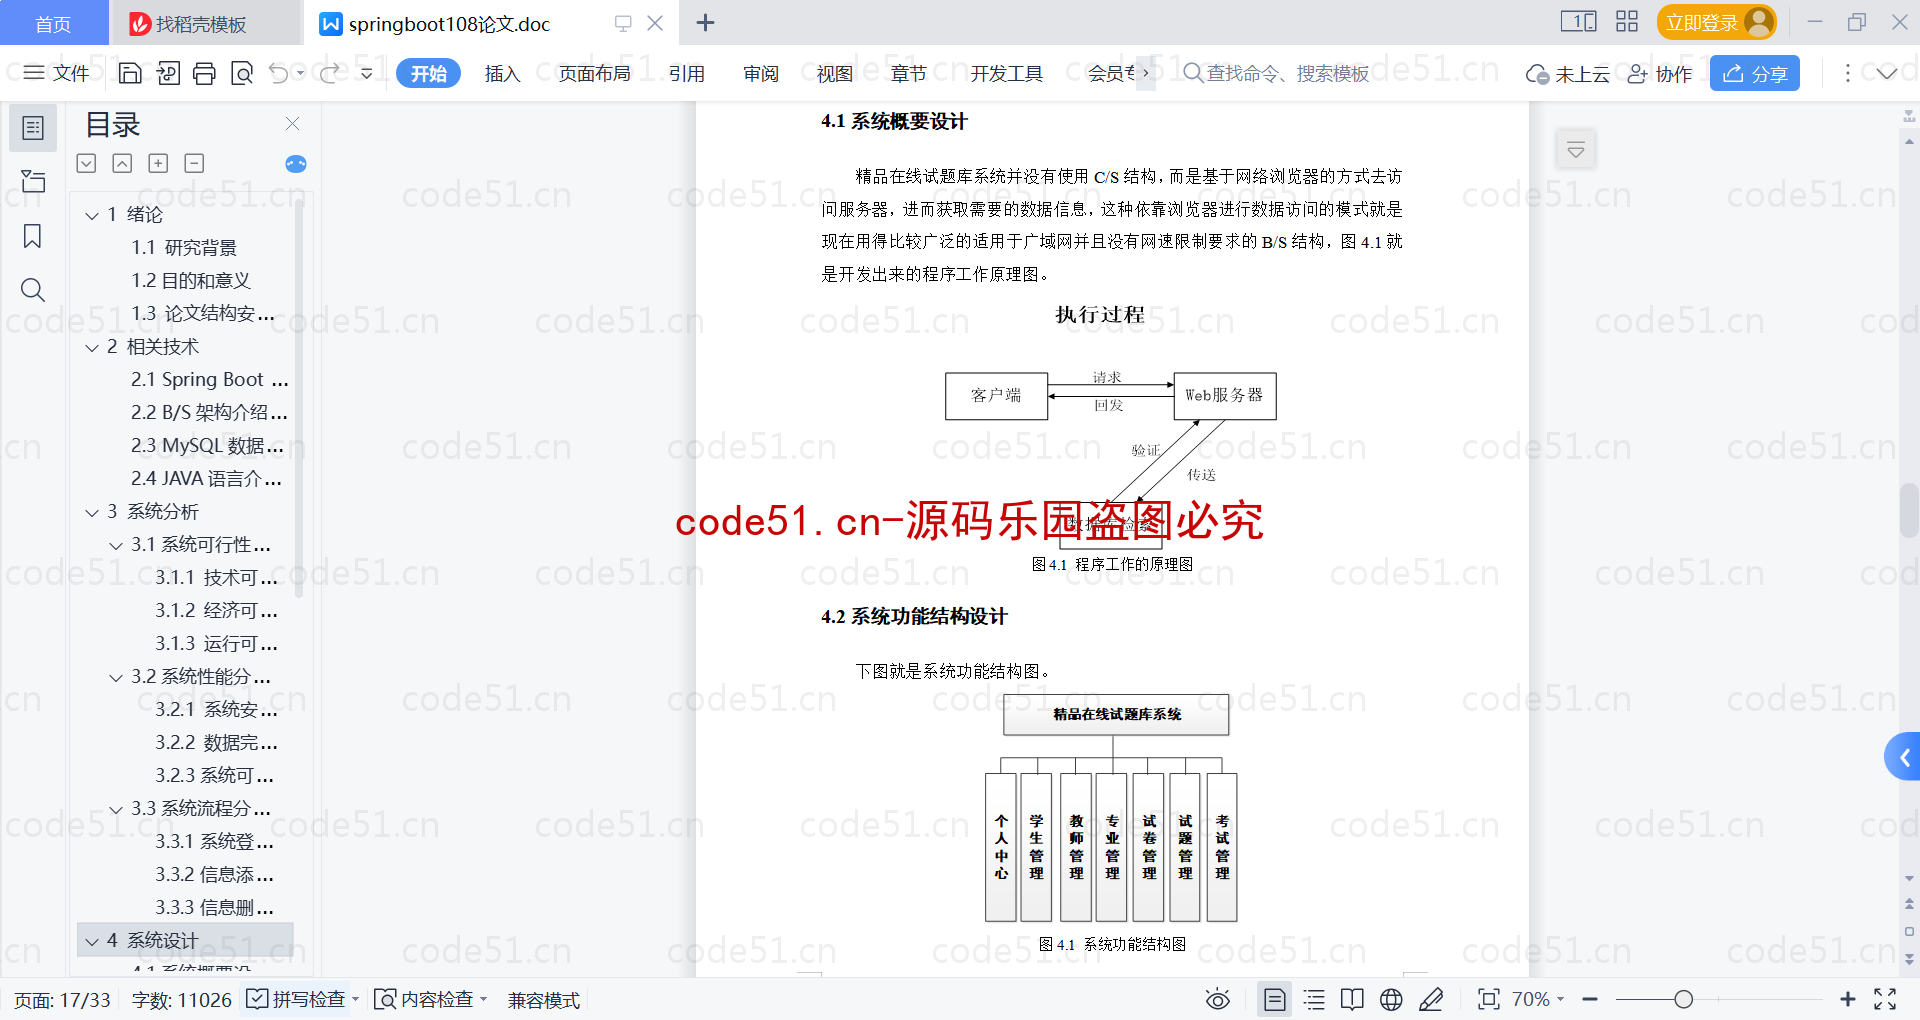This screenshot has height=1020, width=1920.
Task: Select the 插入 ribbon tab
Action: click(x=502, y=73)
